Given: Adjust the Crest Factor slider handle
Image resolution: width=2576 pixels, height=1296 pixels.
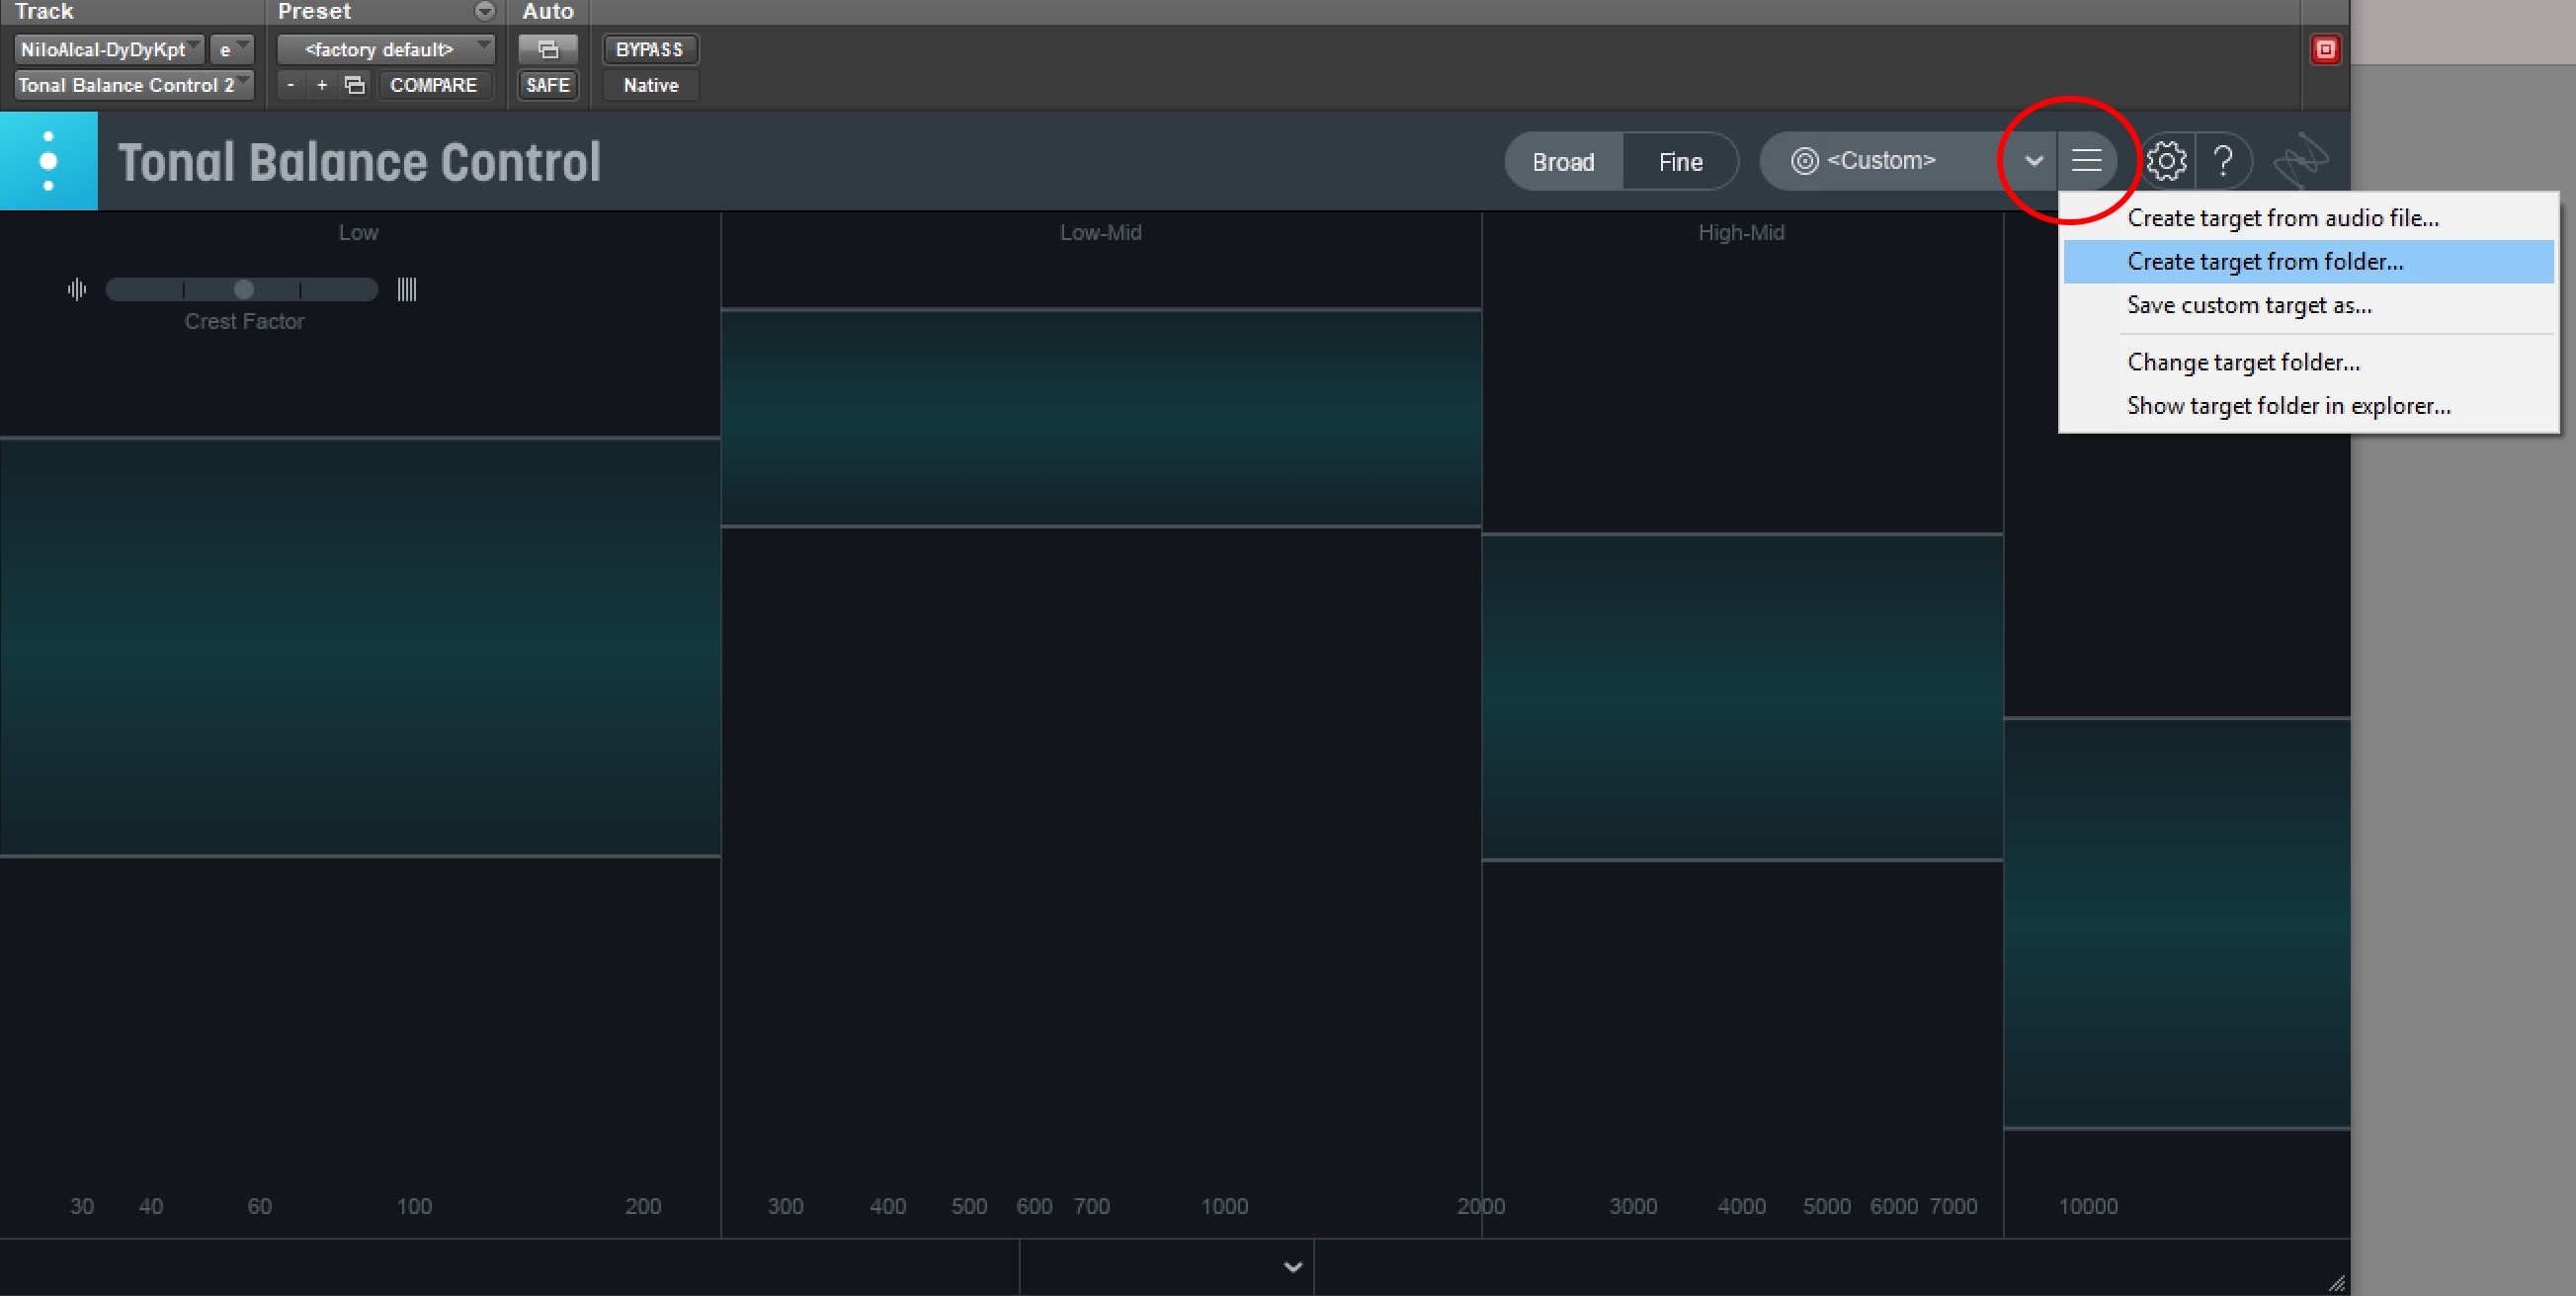Looking at the screenshot, I should (x=243, y=290).
